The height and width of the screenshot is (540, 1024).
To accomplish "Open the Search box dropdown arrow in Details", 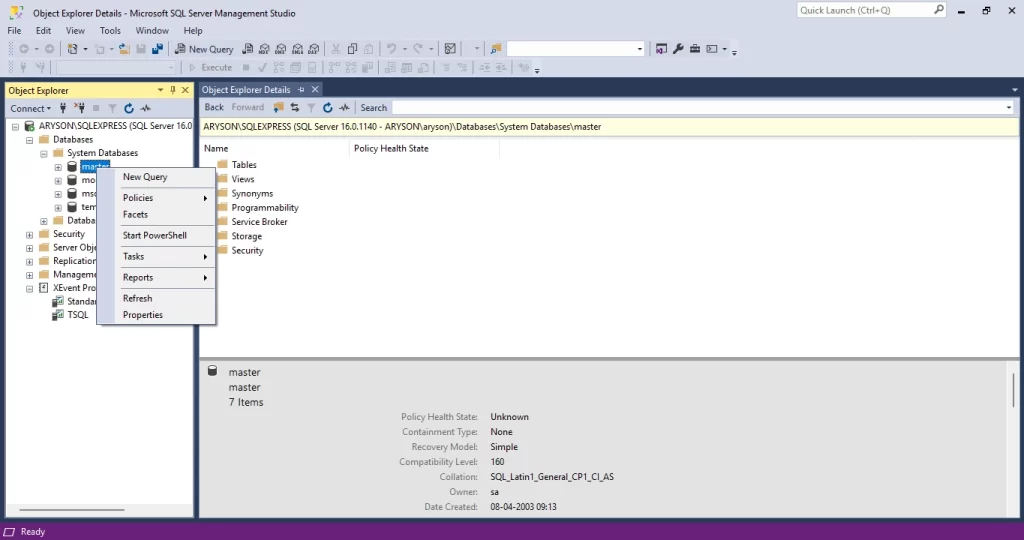I will click(x=1009, y=108).
